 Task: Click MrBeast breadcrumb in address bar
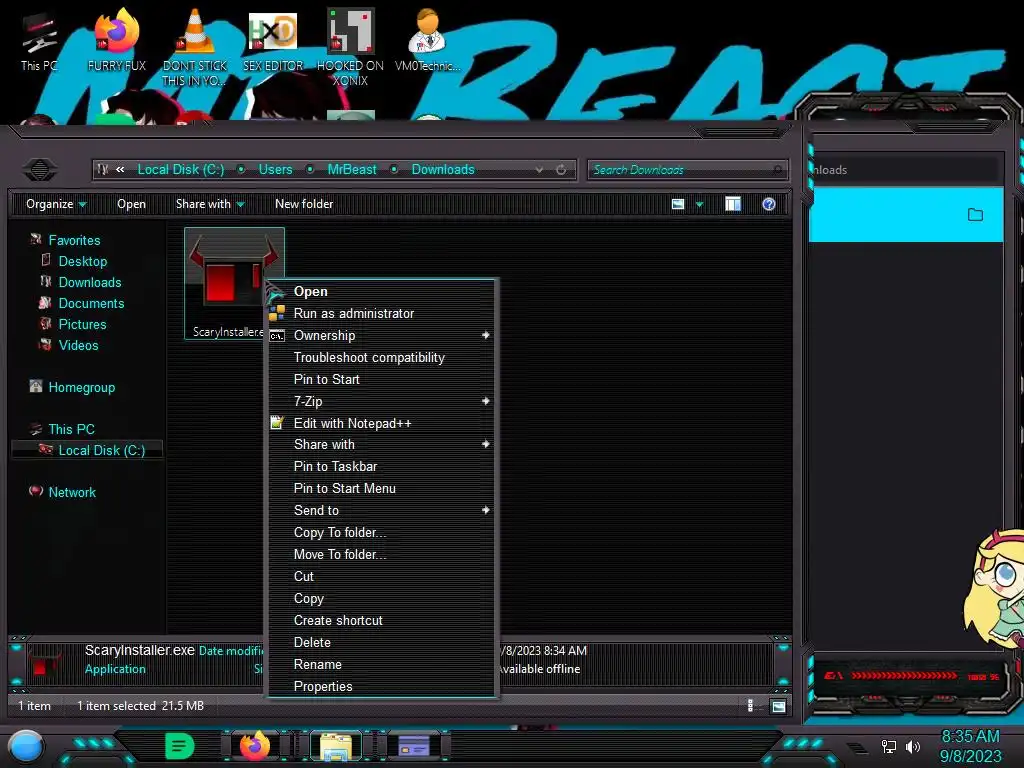pos(351,170)
